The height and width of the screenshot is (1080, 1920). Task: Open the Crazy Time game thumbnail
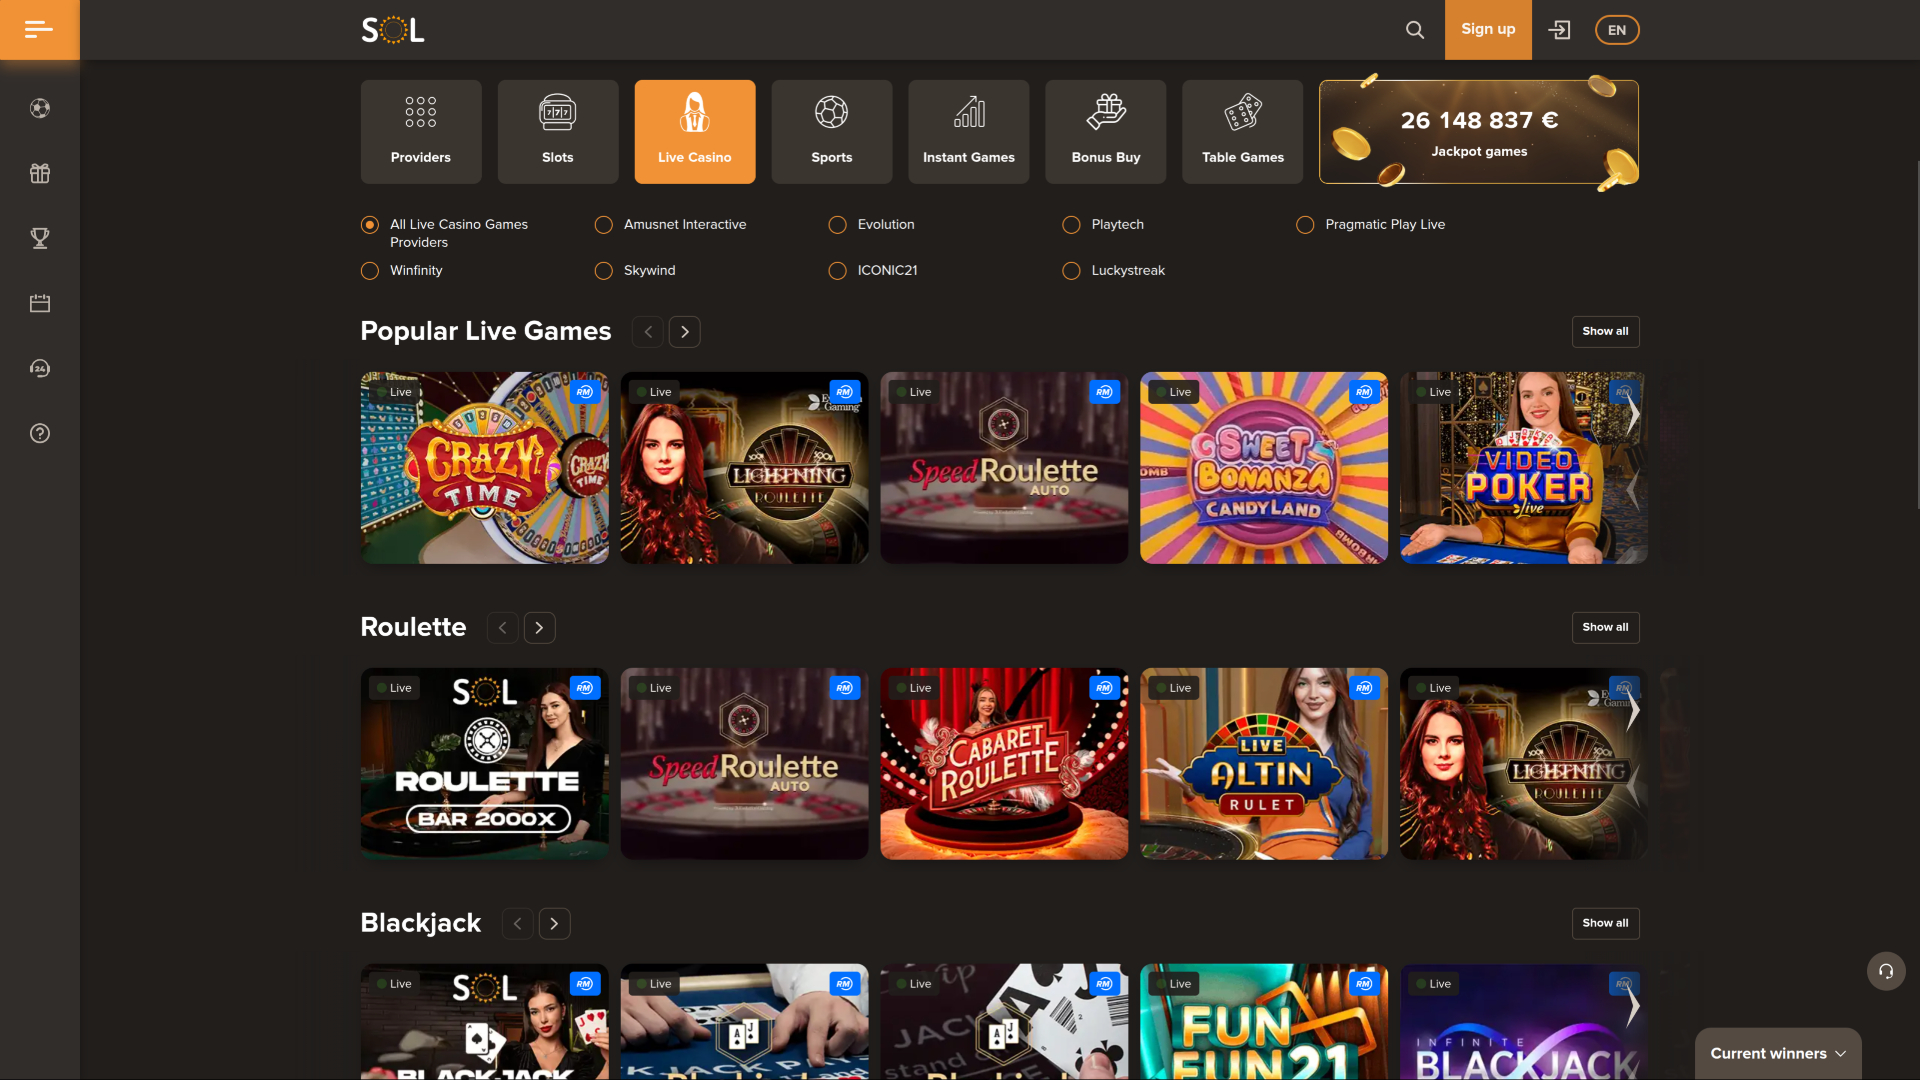point(484,467)
